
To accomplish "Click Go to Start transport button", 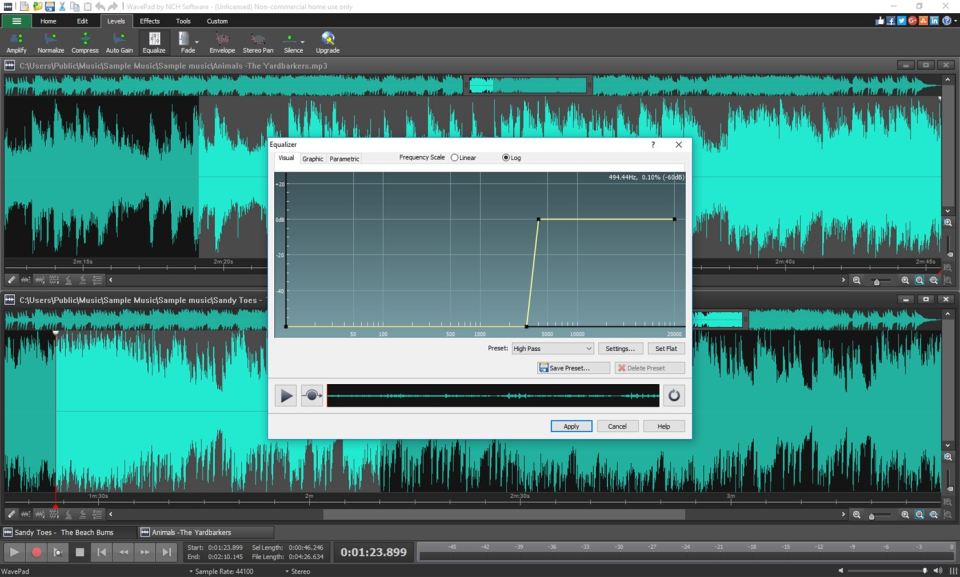I will (x=102, y=552).
